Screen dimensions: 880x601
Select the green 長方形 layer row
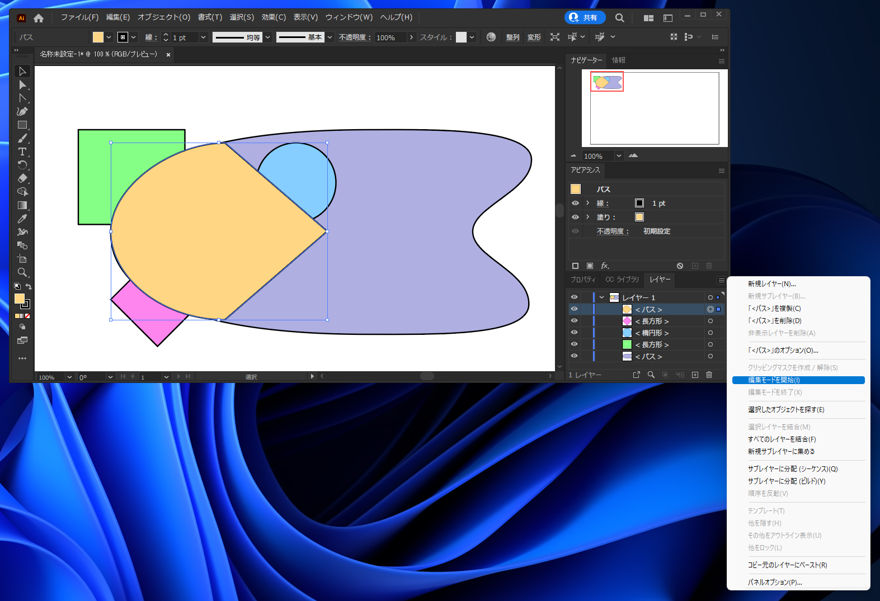pos(651,345)
